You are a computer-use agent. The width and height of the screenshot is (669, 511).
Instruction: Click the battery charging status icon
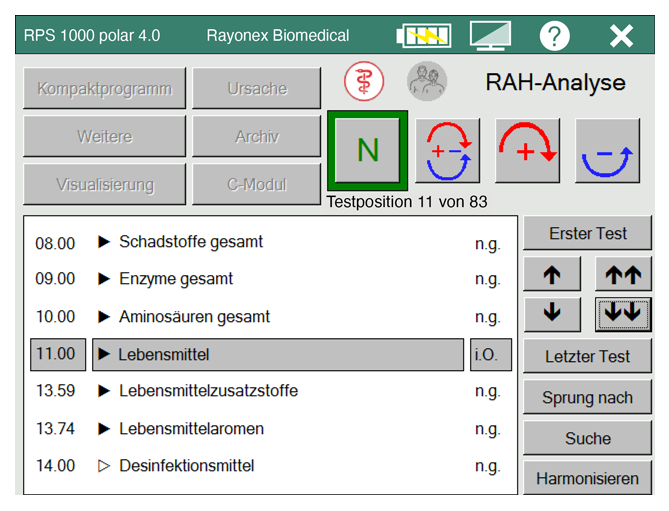(423, 36)
